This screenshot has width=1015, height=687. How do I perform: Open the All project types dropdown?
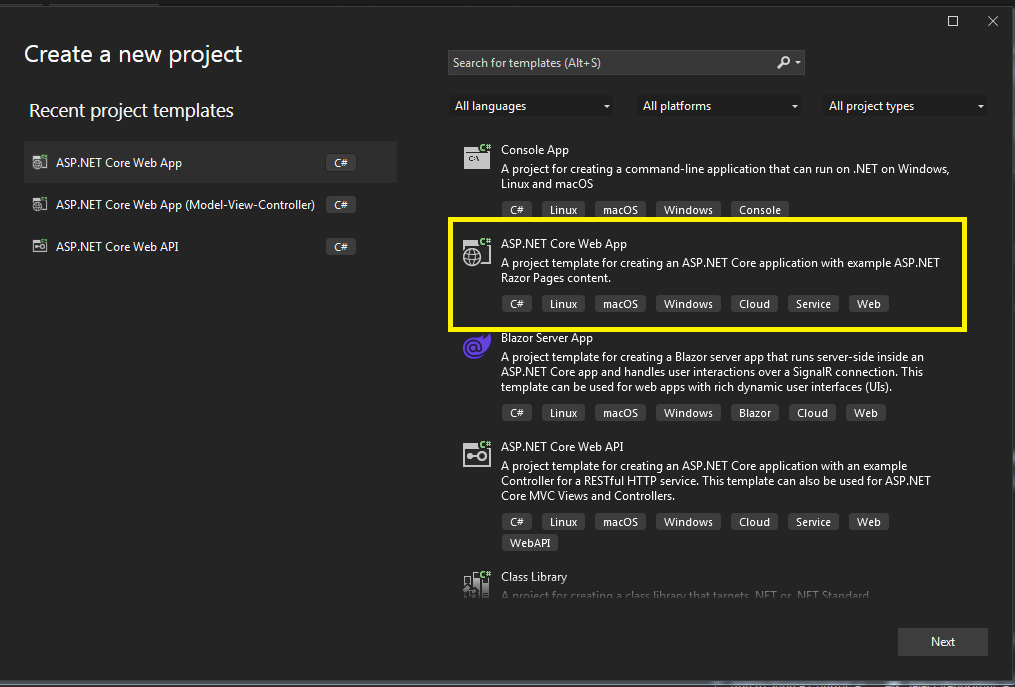pos(904,105)
